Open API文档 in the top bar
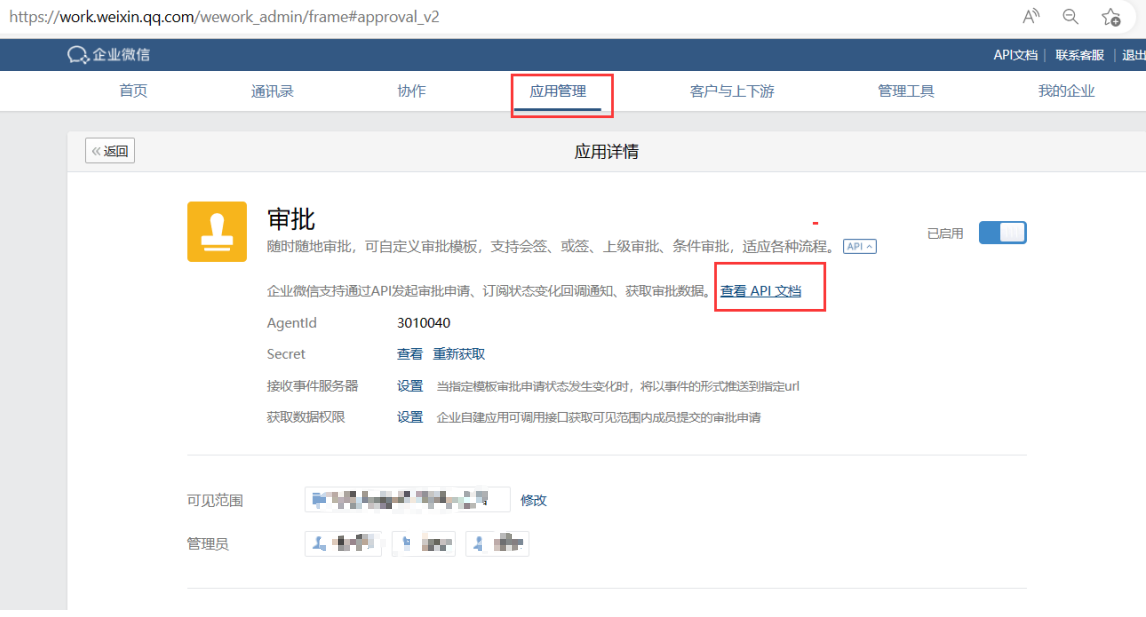The width and height of the screenshot is (1146, 617). pyautogui.click(x=1015, y=55)
